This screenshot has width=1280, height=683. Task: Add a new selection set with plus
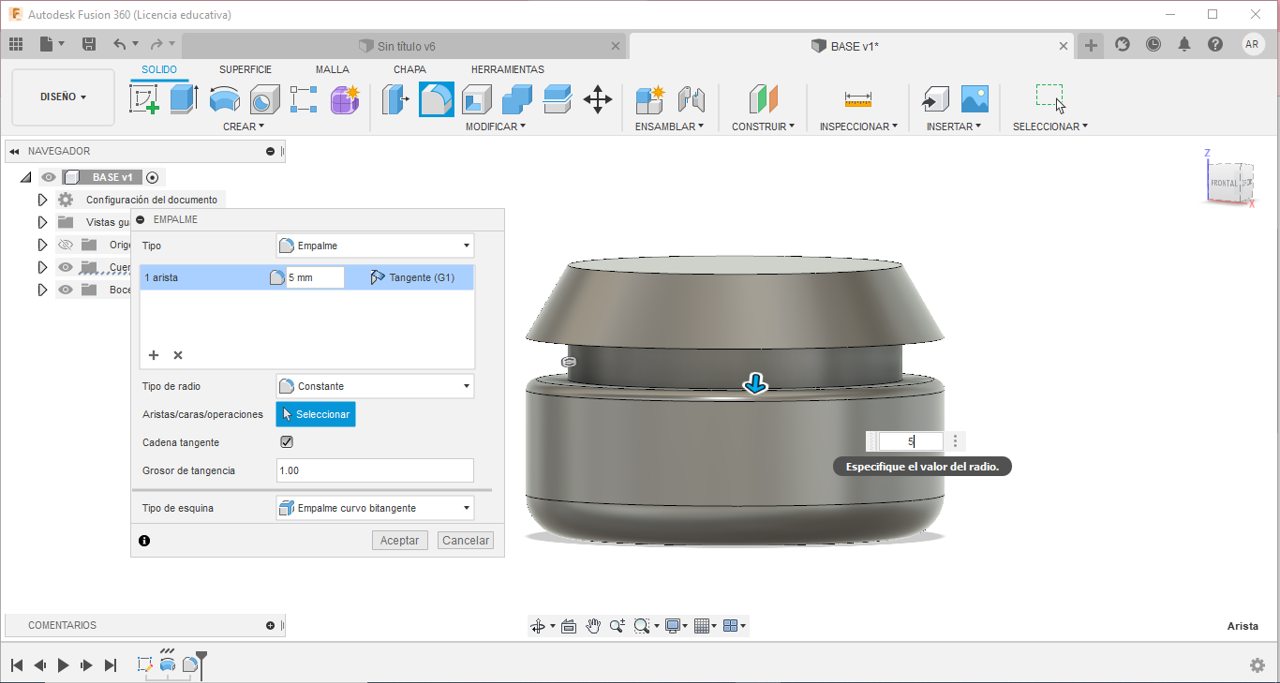tap(154, 355)
